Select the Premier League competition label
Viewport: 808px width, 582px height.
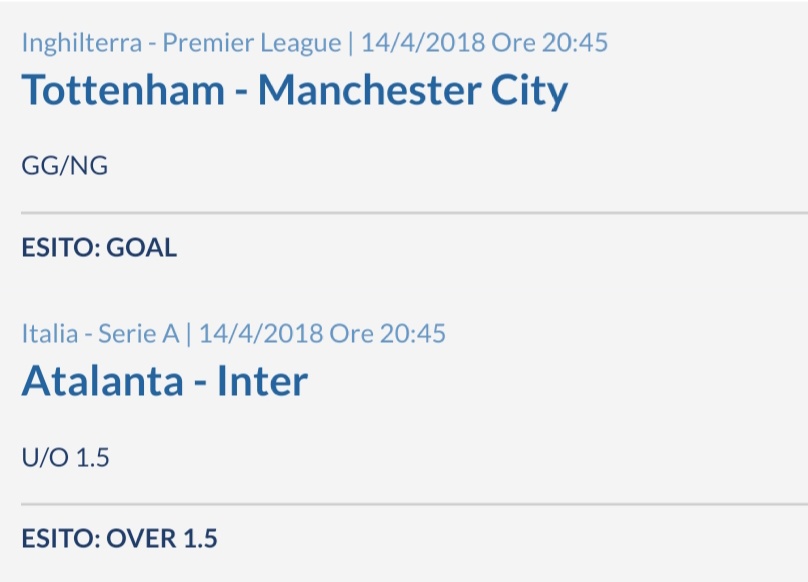click(252, 43)
